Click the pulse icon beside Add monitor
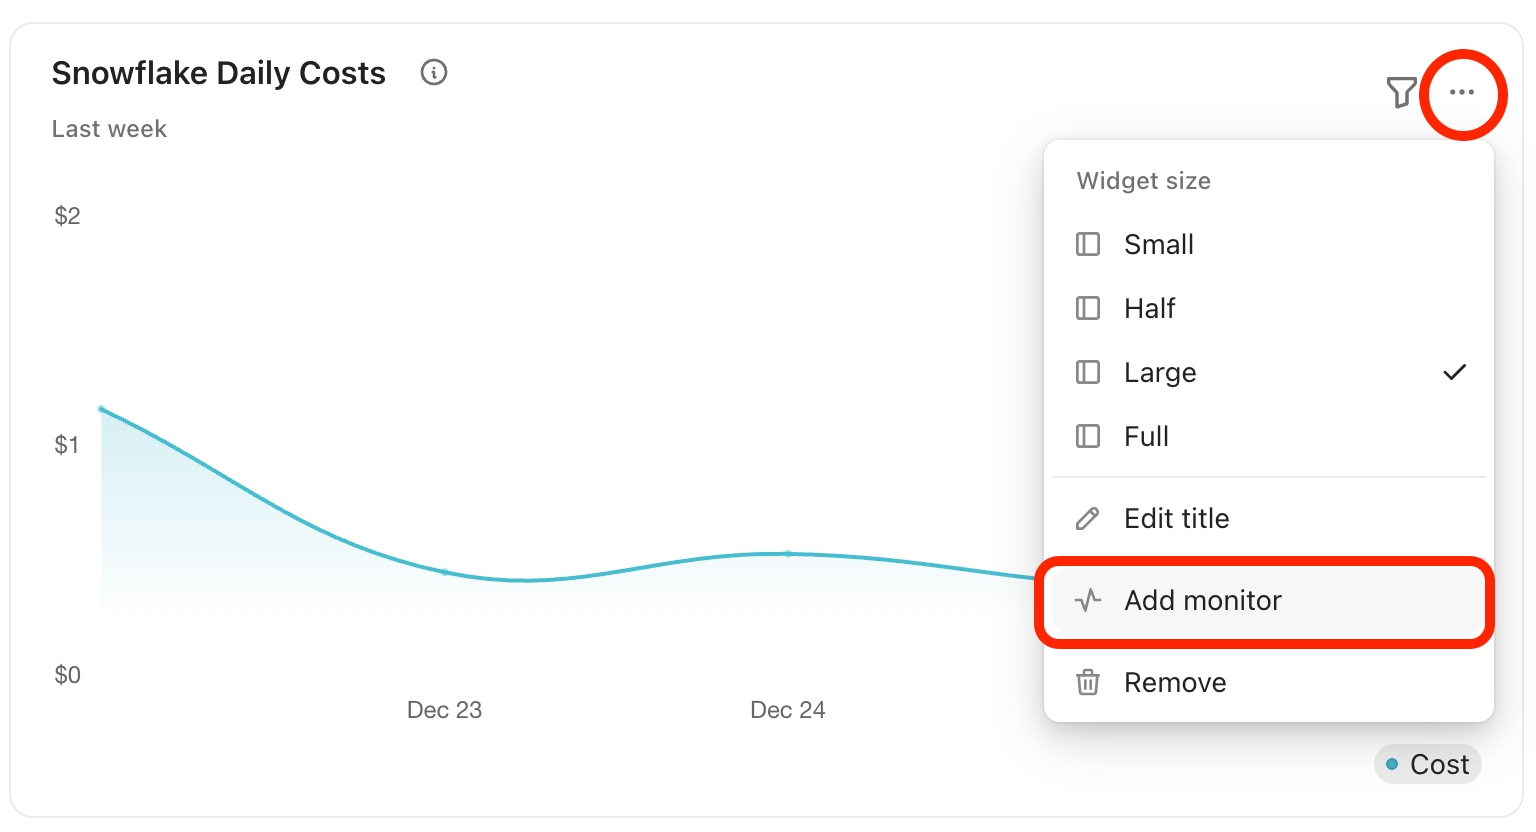The width and height of the screenshot is (1536, 832). [x=1087, y=601]
